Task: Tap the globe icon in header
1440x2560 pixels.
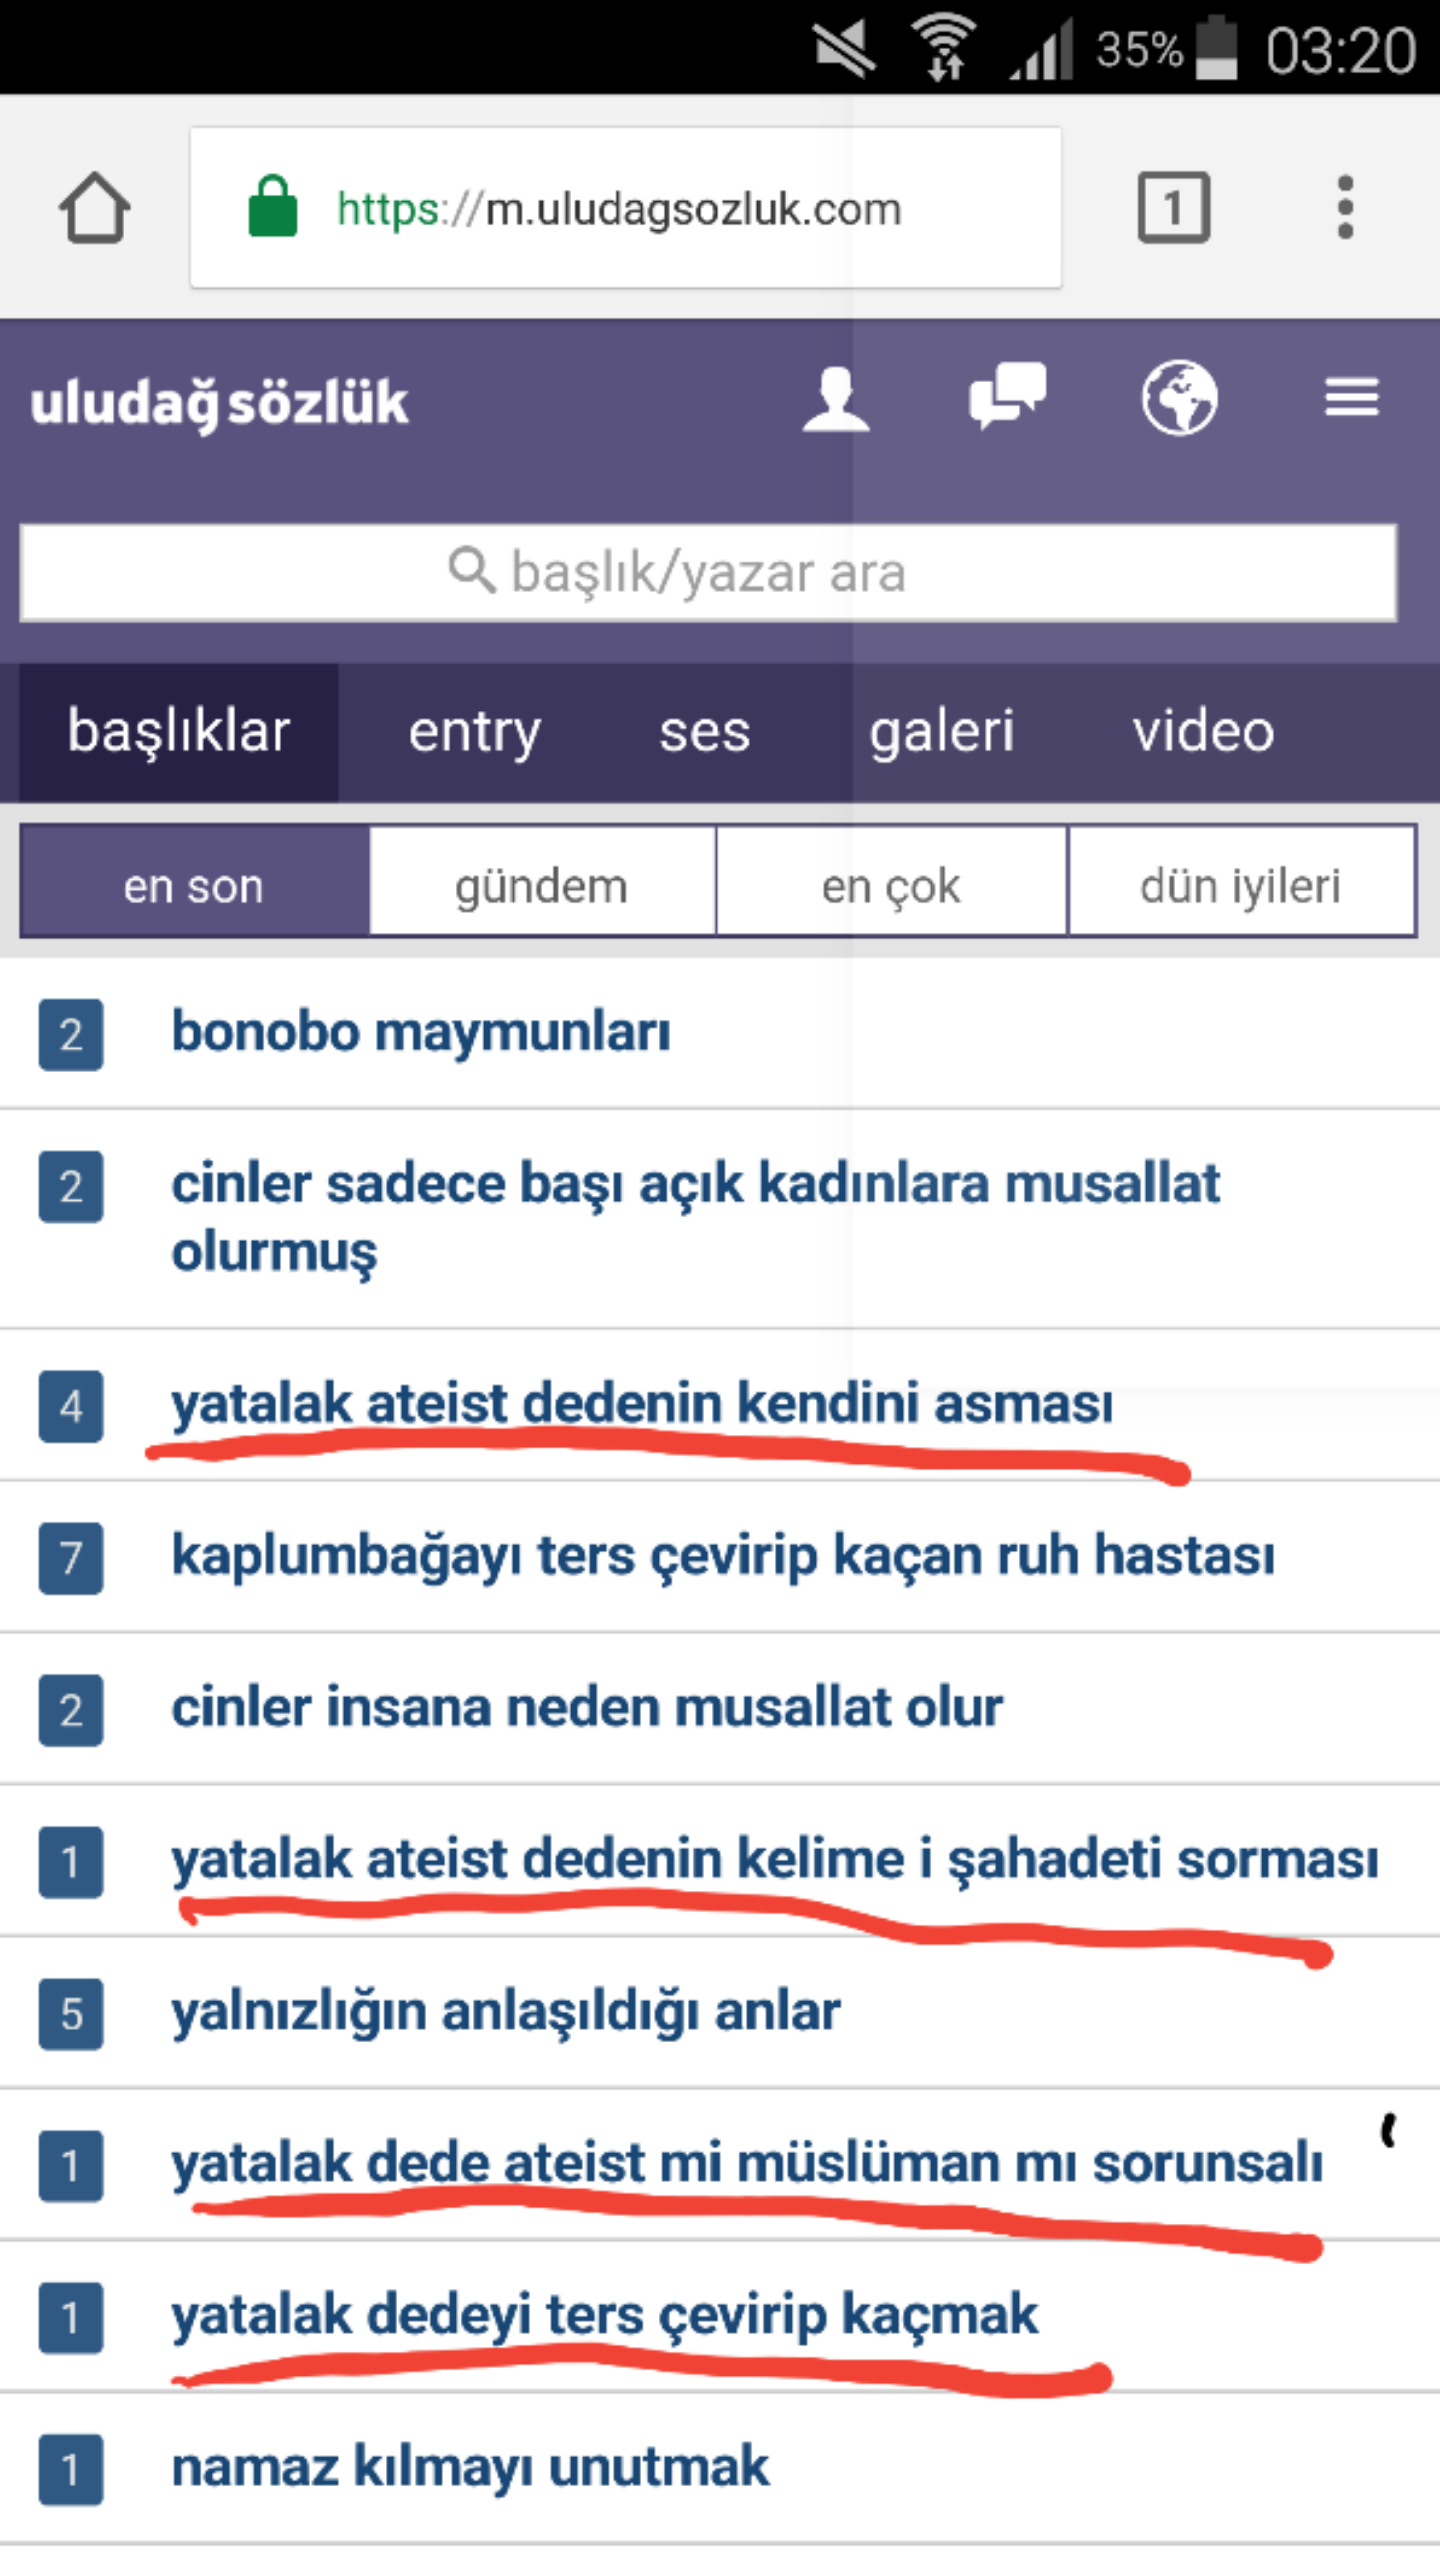Action: pos(1179,398)
